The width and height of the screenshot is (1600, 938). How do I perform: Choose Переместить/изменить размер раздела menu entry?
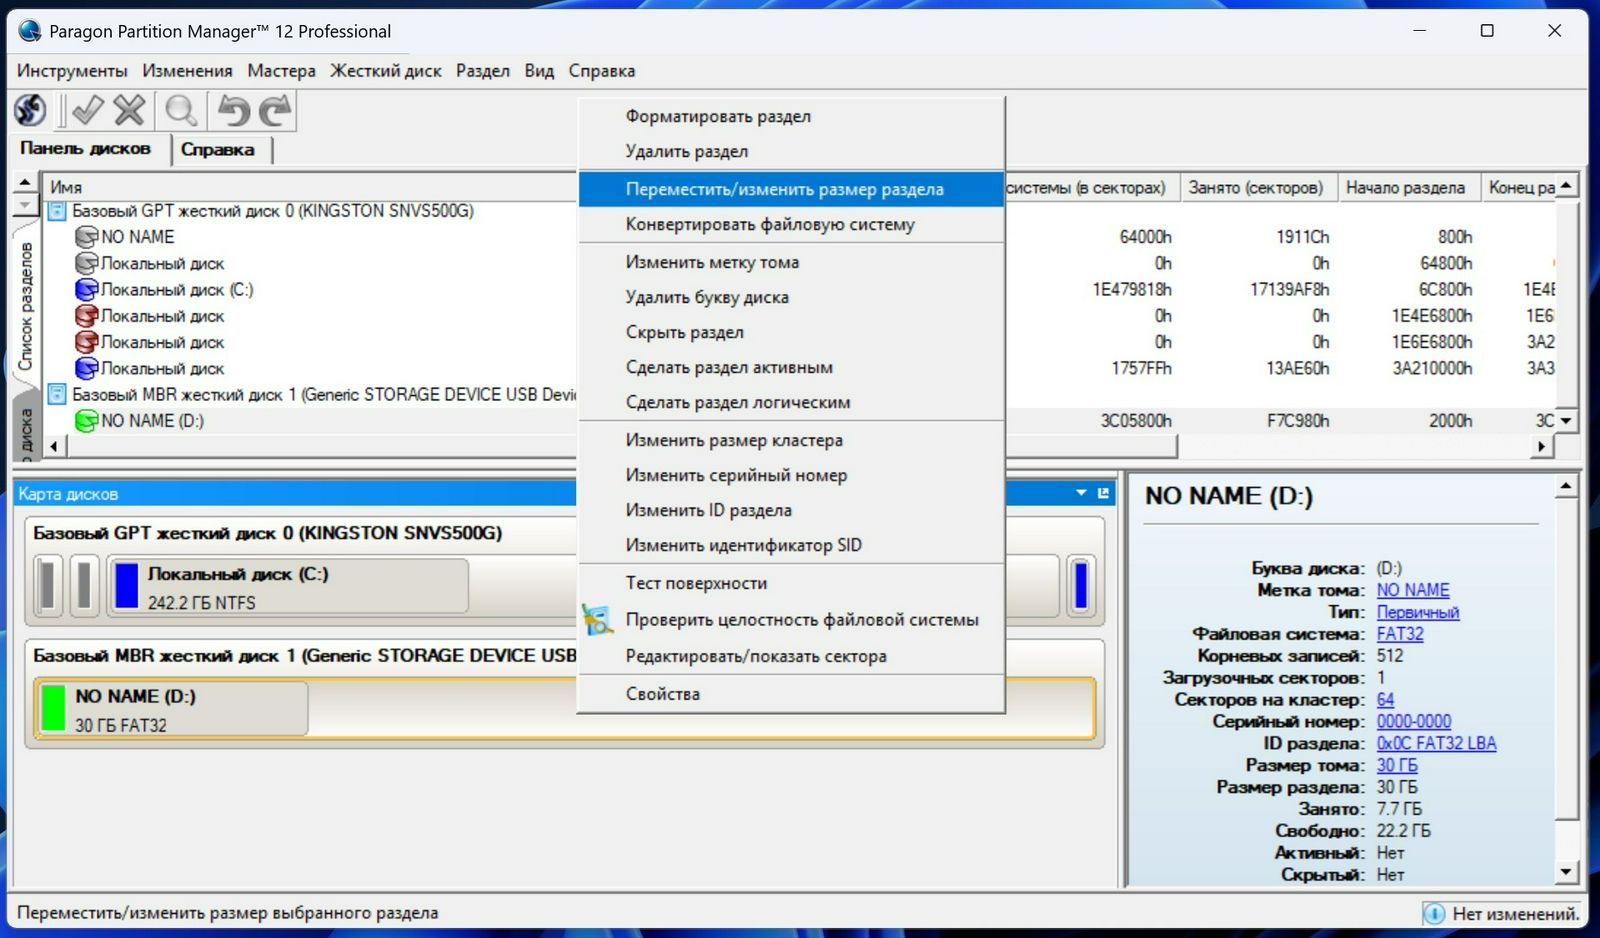784,189
